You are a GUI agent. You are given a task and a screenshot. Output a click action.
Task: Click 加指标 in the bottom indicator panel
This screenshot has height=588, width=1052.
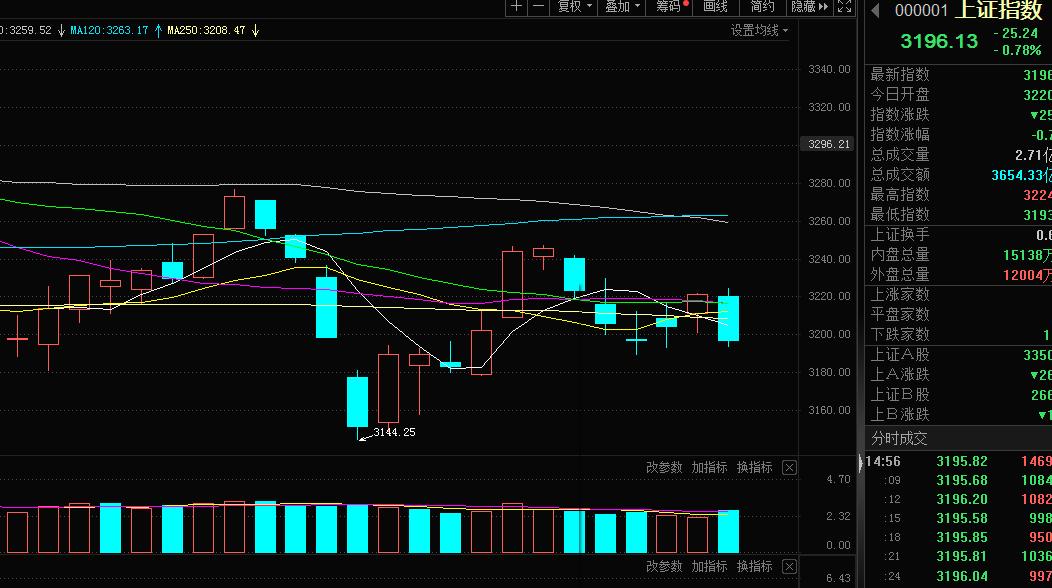[709, 567]
